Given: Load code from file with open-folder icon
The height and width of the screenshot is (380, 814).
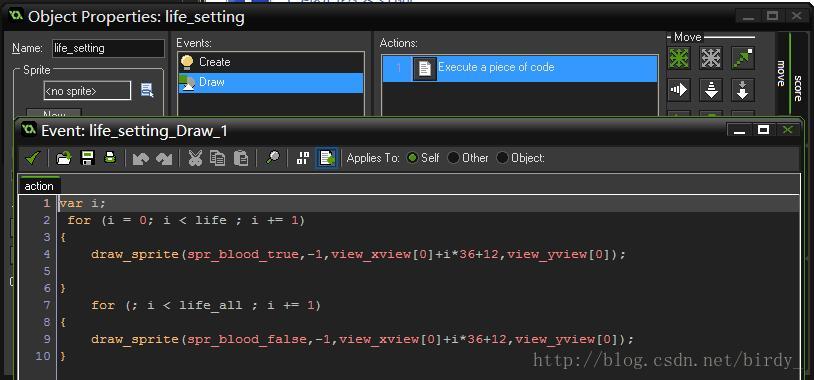Looking at the screenshot, I should [x=63, y=158].
